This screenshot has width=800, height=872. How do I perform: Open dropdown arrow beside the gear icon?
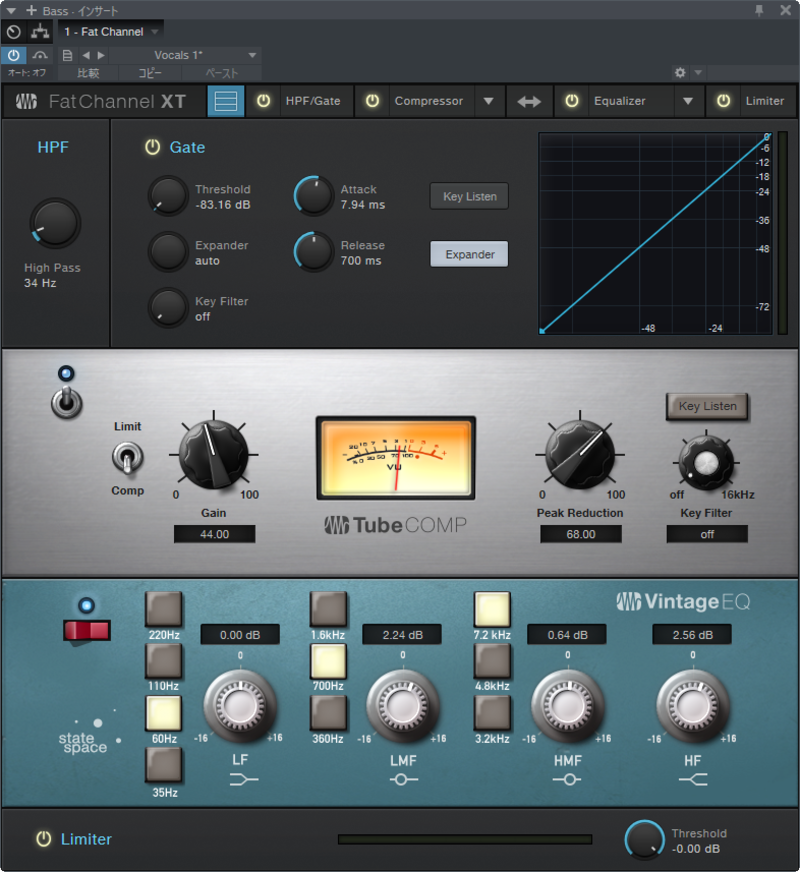(x=698, y=73)
